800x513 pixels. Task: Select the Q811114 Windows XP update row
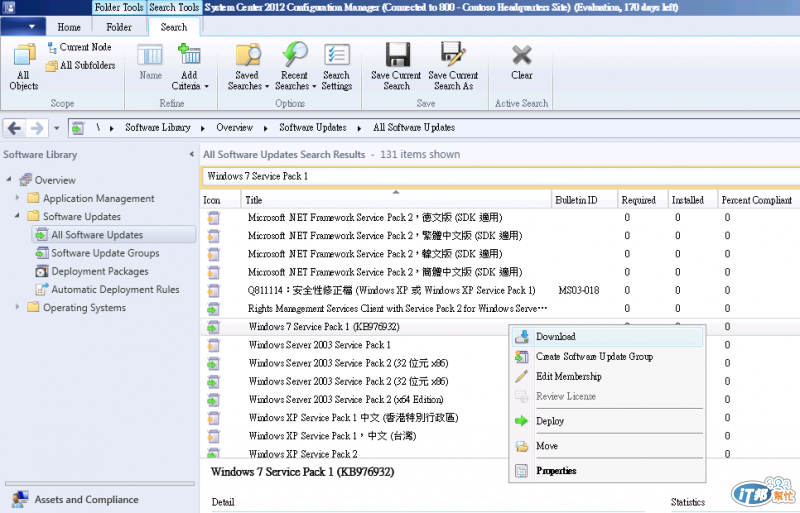point(500,290)
